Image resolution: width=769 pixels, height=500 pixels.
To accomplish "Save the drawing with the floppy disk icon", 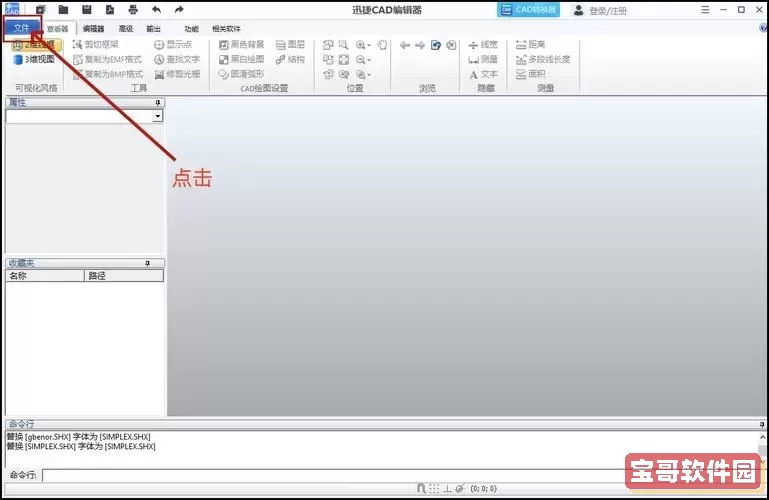I will tap(87, 9).
